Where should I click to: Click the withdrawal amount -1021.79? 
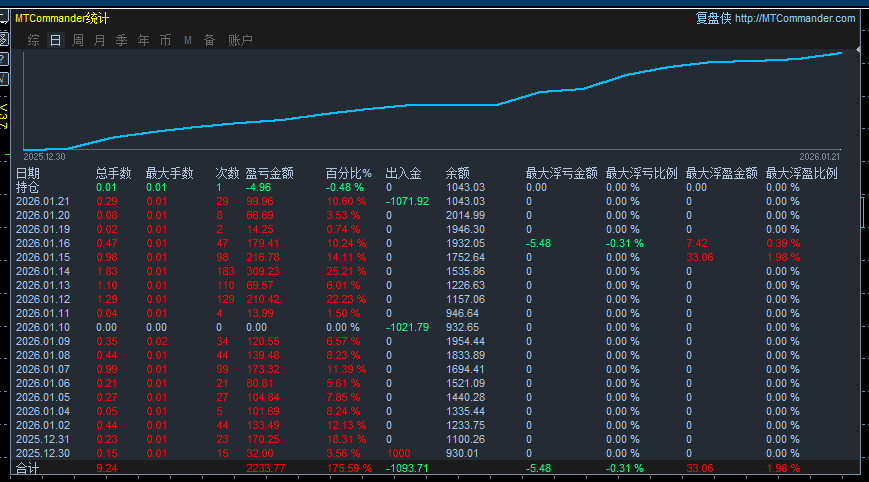pos(407,327)
